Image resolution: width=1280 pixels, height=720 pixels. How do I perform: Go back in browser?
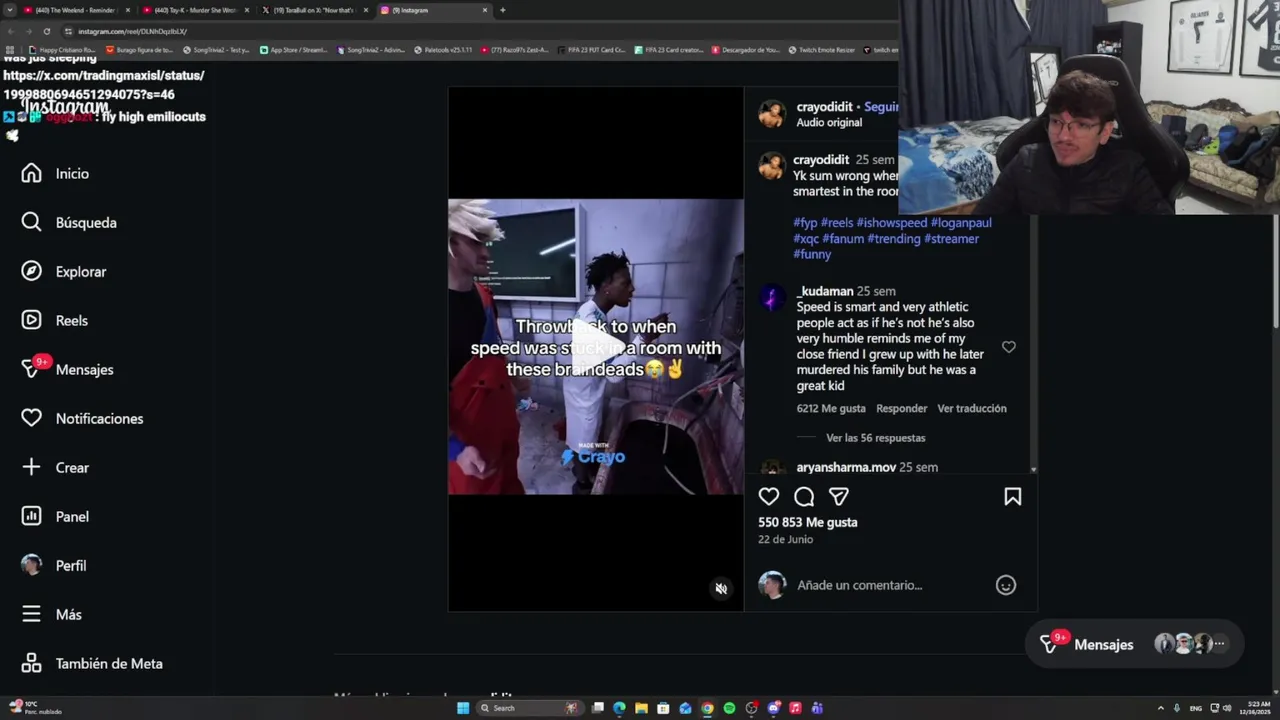12,31
